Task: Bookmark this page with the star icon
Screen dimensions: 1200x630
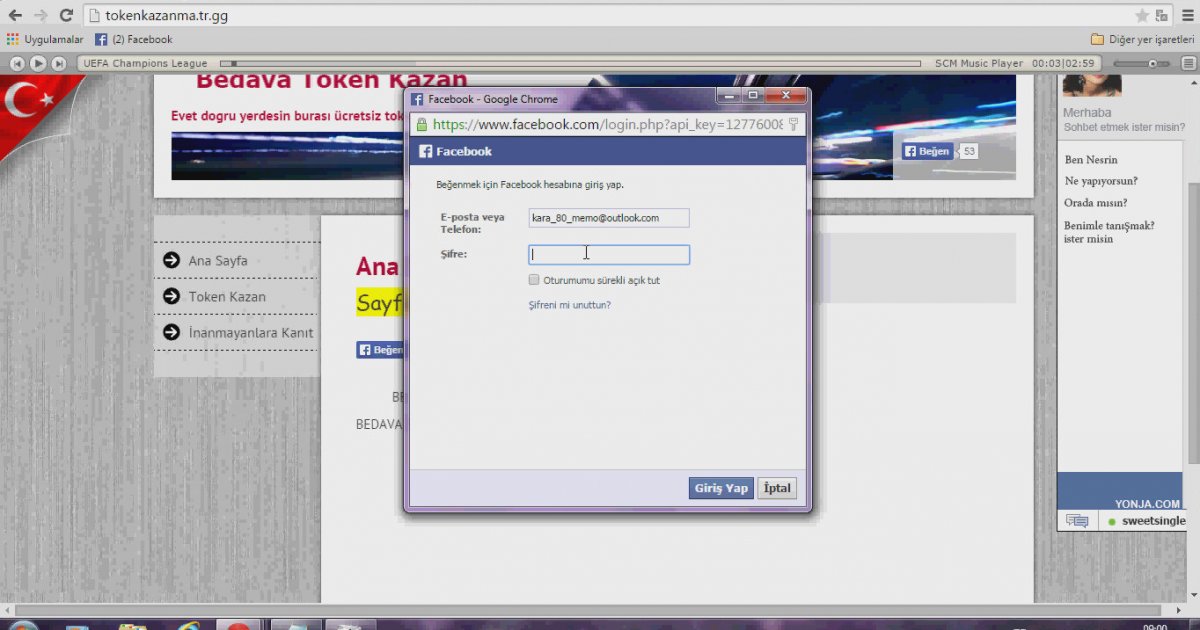Action: tap(1142, 16)
